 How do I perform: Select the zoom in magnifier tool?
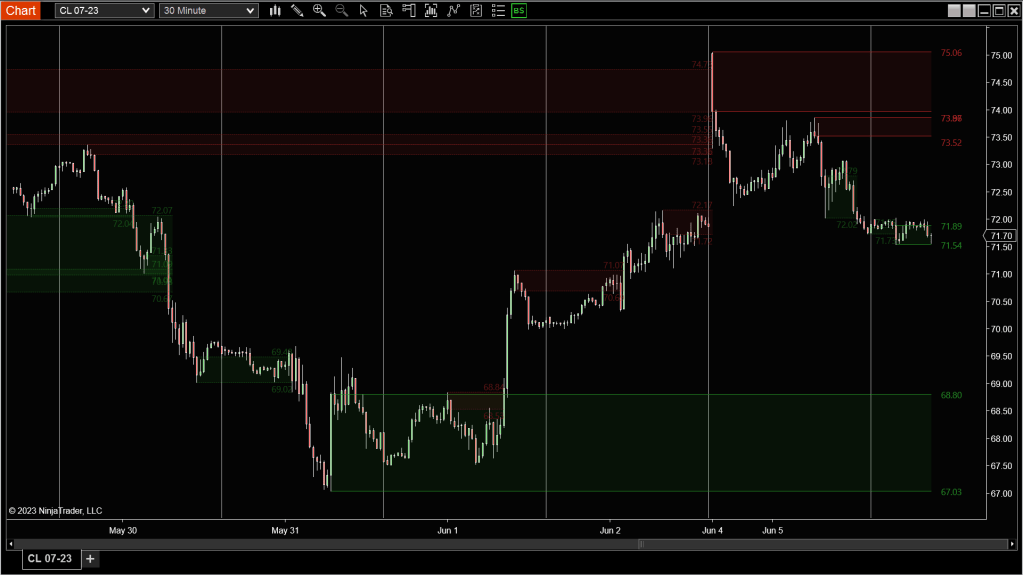tap(319, 10)
